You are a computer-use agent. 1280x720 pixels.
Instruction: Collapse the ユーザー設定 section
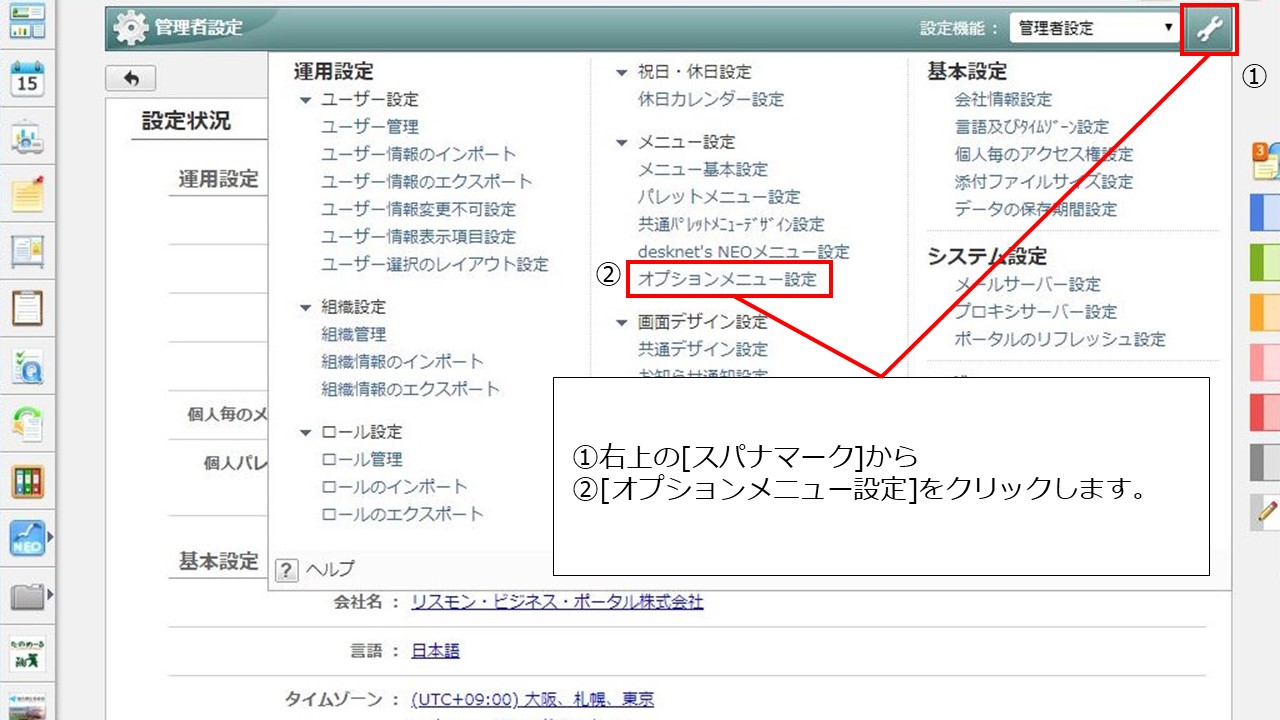[306, 100]
